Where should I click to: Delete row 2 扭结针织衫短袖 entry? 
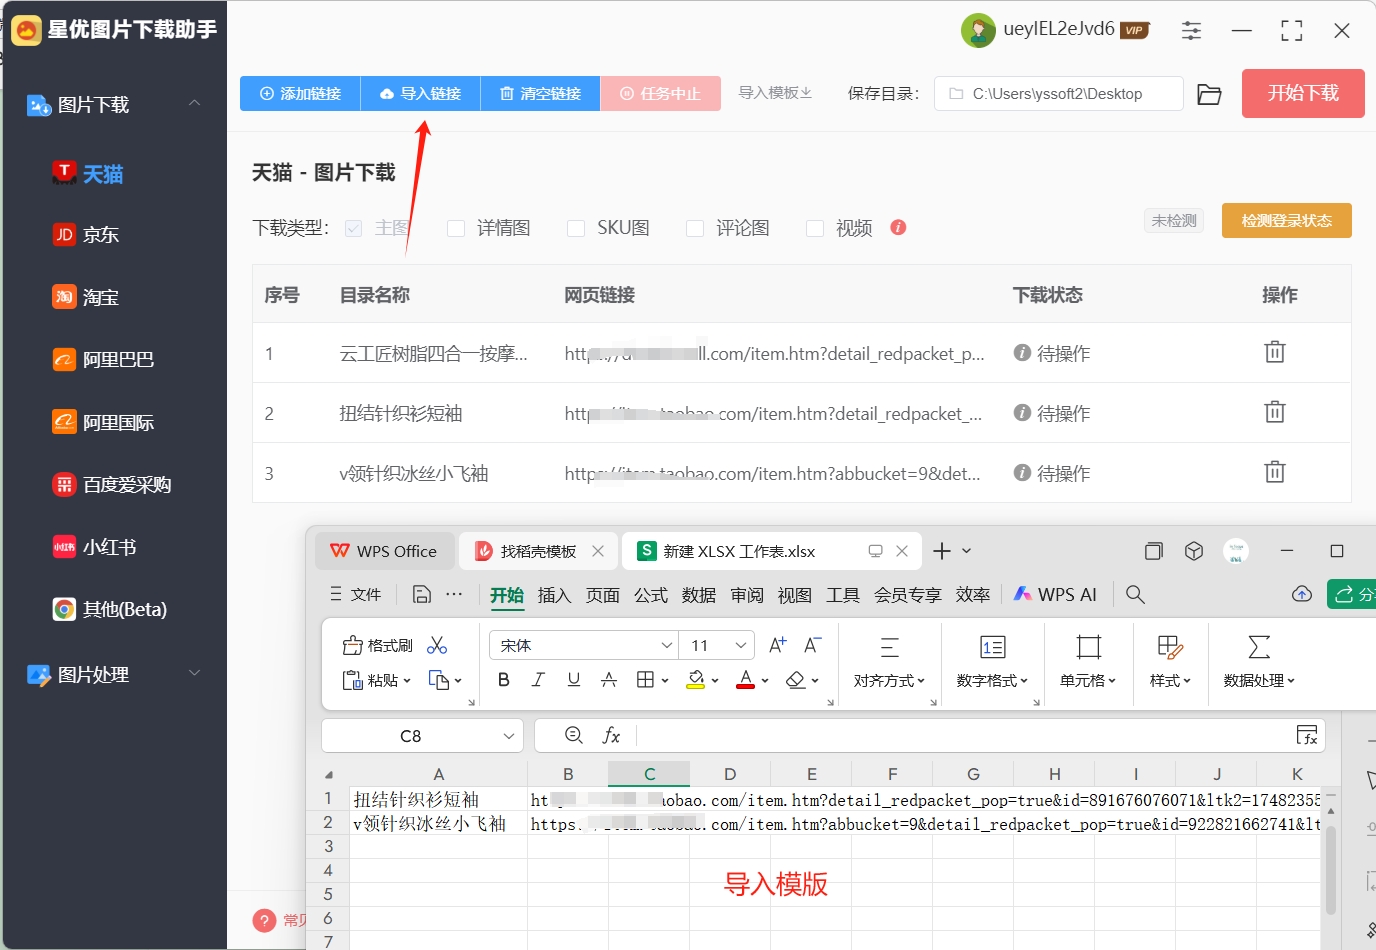click(1275, 412)
